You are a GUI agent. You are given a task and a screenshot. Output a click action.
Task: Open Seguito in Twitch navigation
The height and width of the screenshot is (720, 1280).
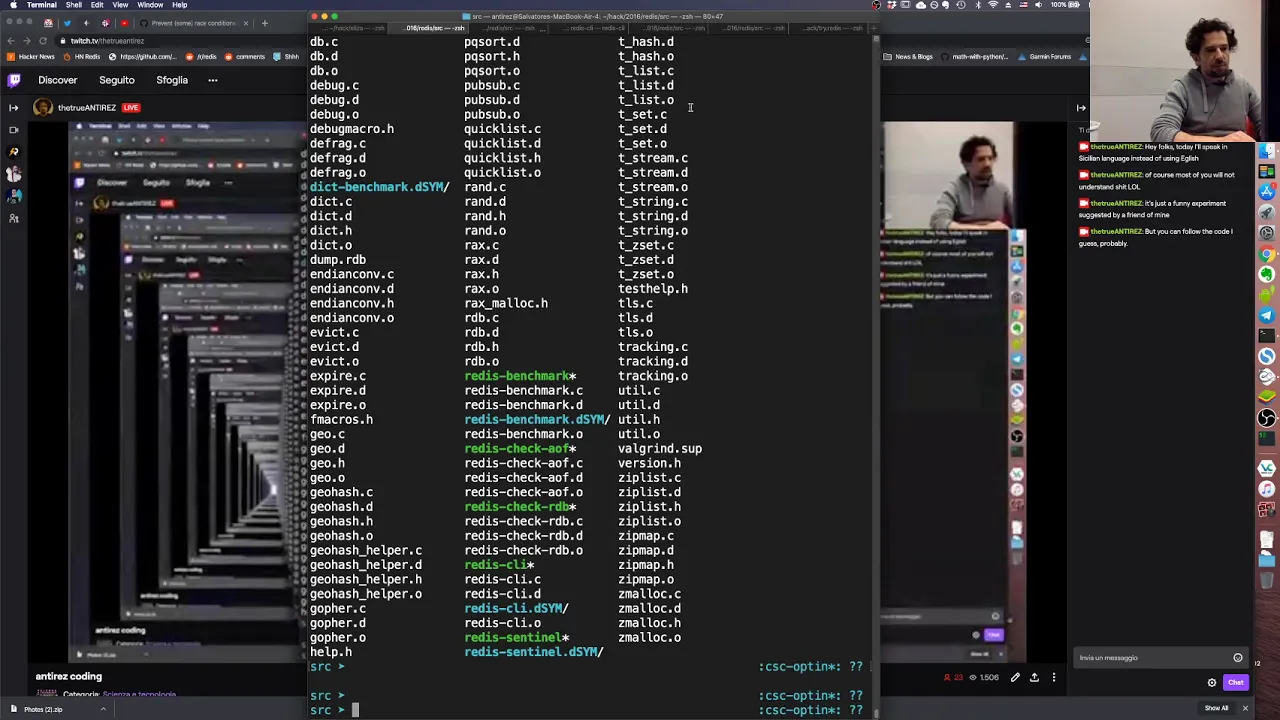click(x=117, y=80)
